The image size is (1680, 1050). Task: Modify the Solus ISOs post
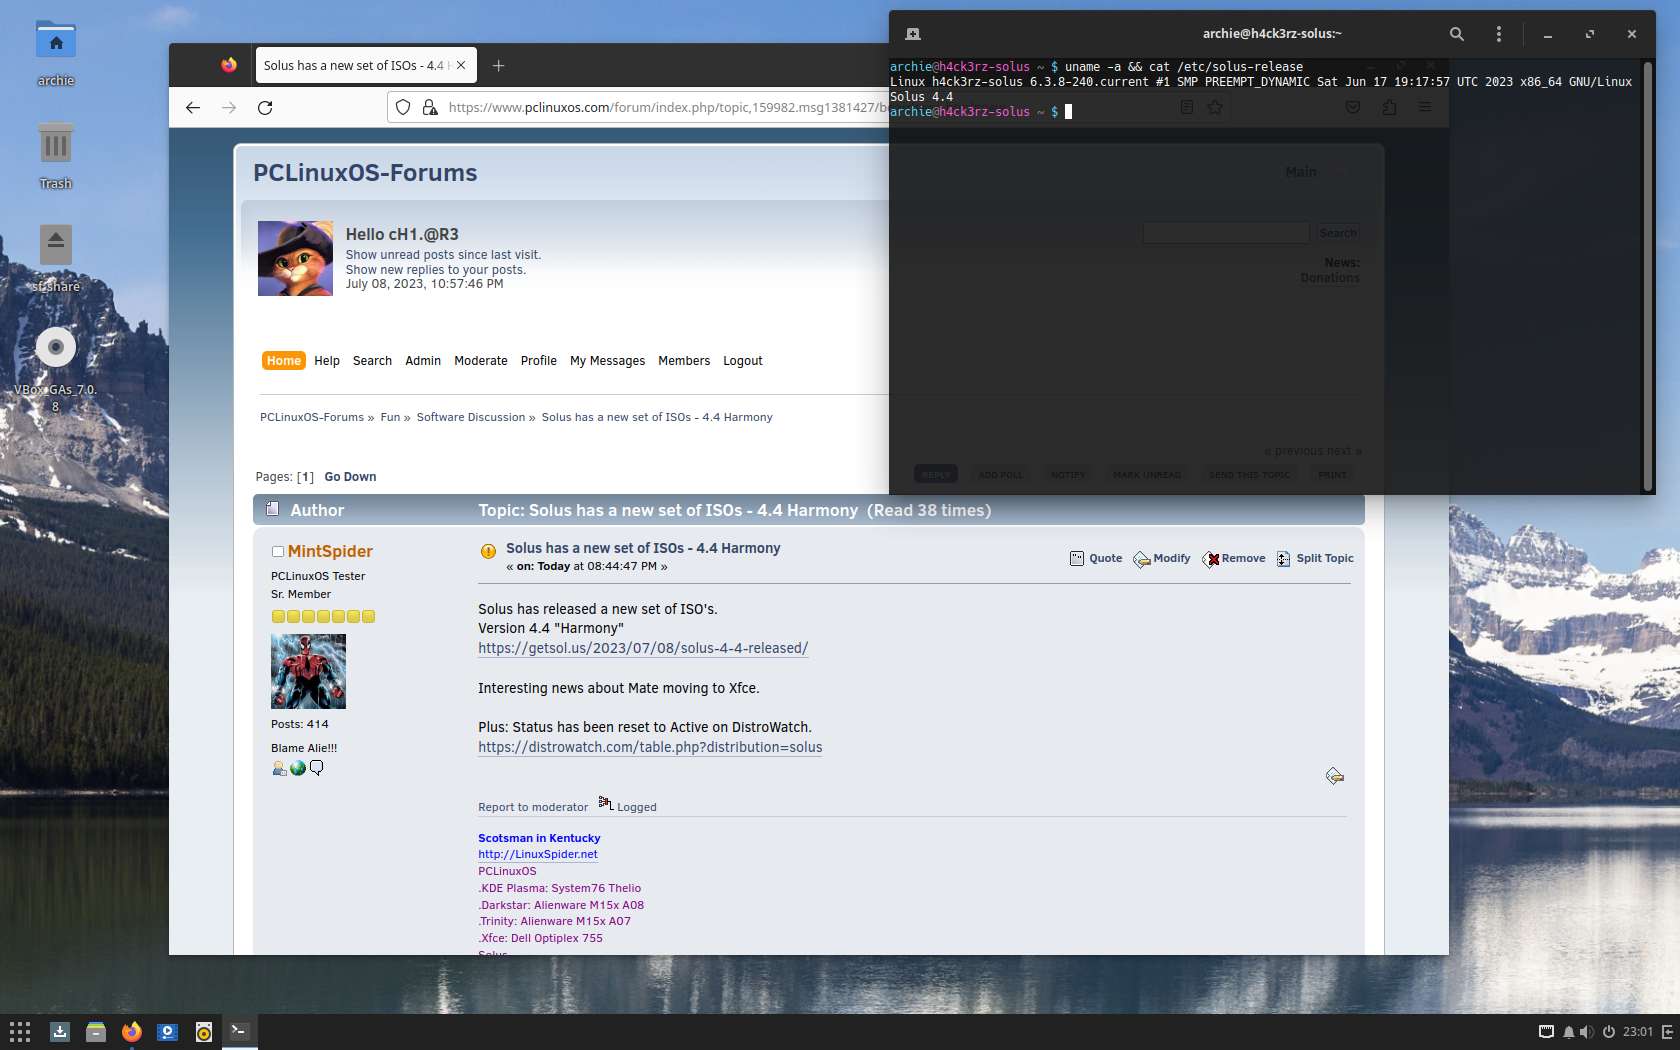point(1162,558)
